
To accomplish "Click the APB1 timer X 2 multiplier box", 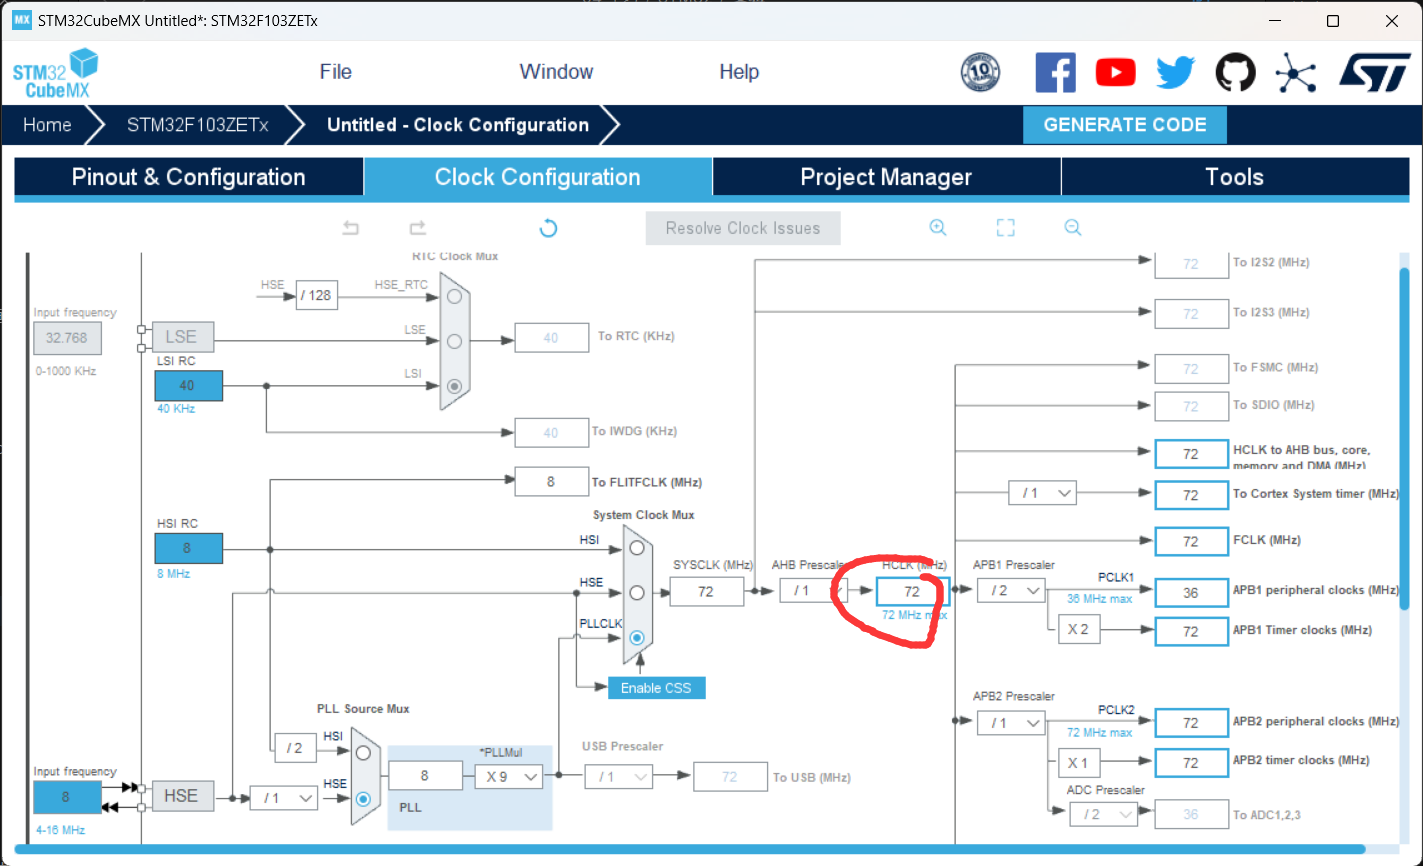I will coord(1078,630).
